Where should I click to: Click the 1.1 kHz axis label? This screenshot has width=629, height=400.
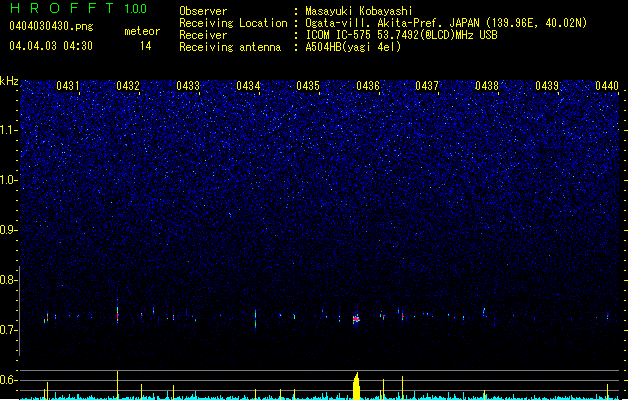click(9, 130)
